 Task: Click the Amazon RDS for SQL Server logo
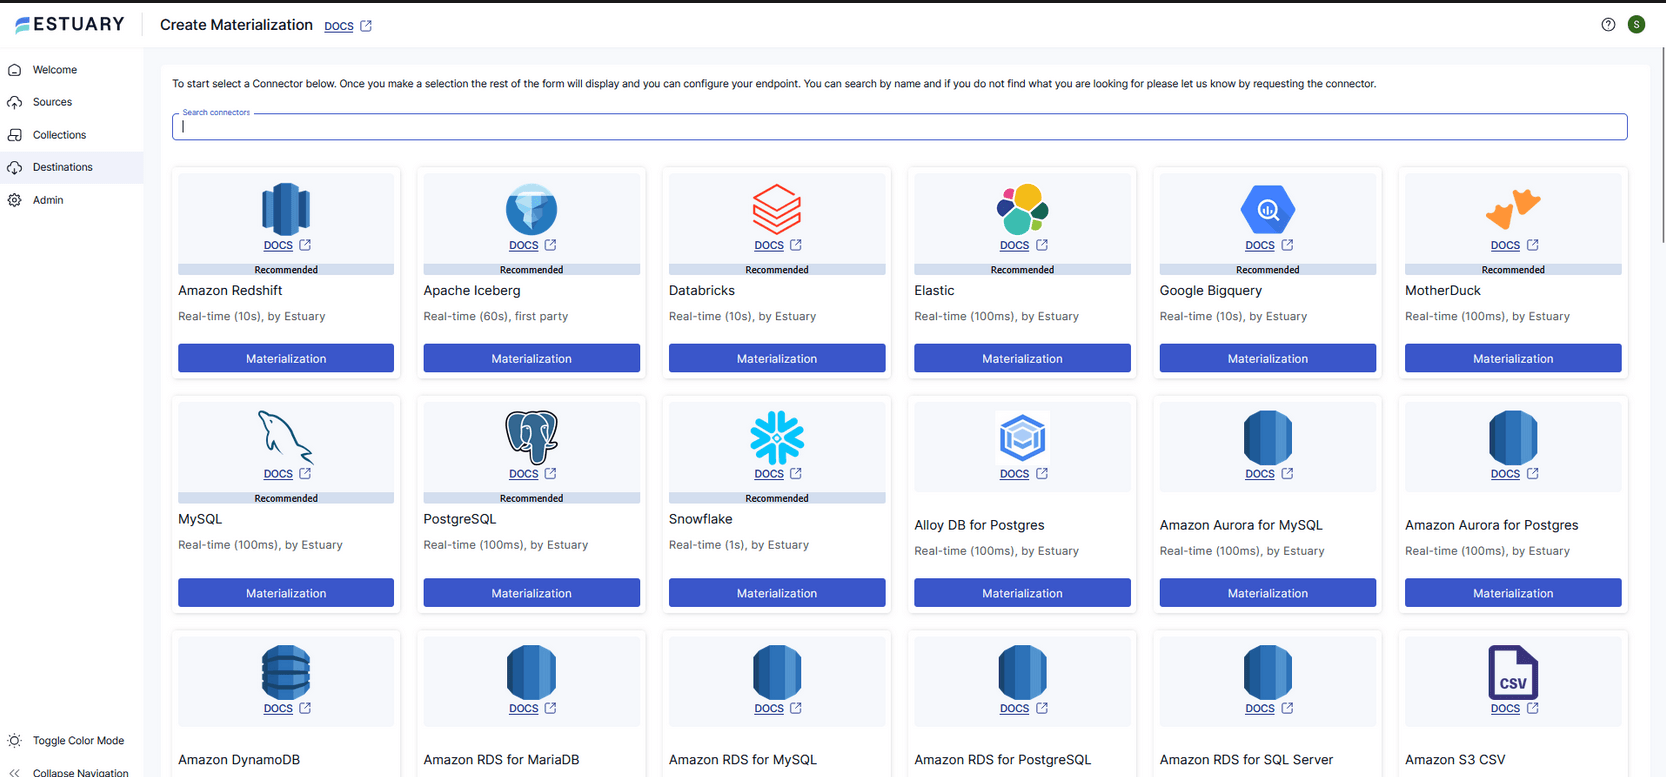(1268, 672)
